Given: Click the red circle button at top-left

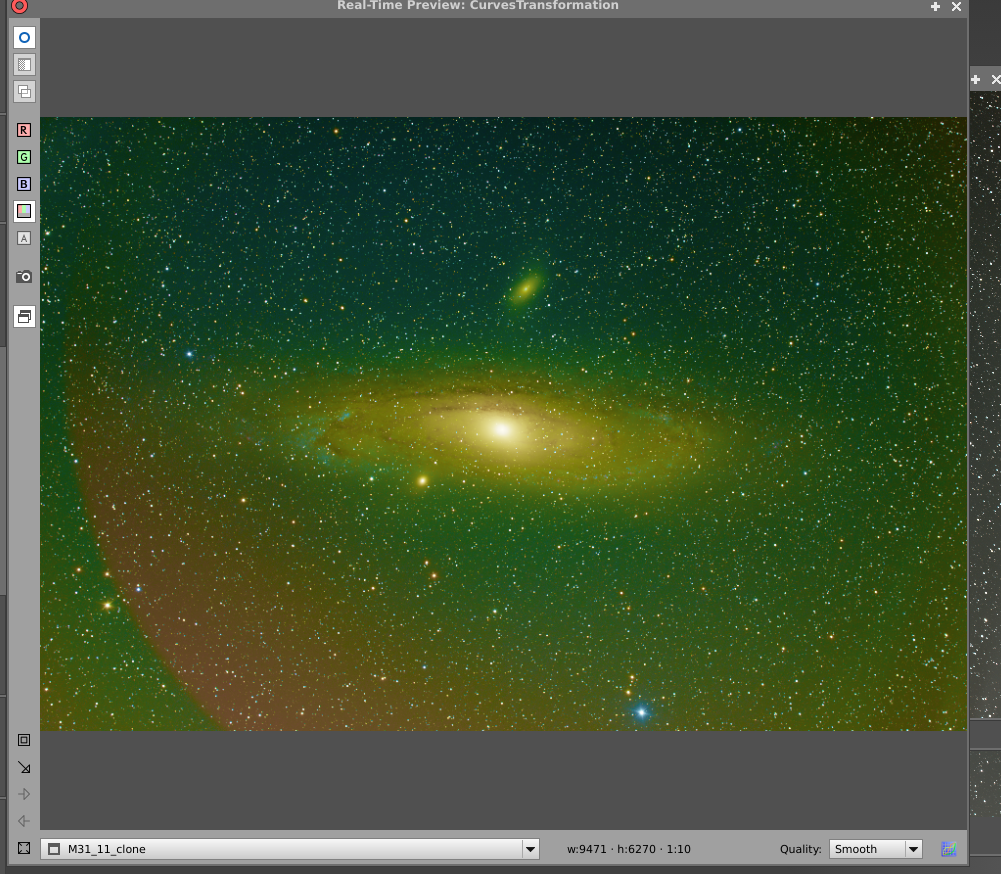Looking at the screenshot, I should (20, 6).
